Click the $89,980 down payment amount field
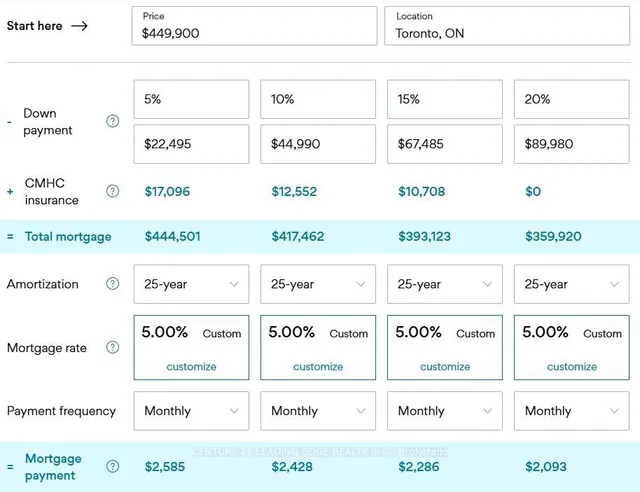 [x=572, y=144]
